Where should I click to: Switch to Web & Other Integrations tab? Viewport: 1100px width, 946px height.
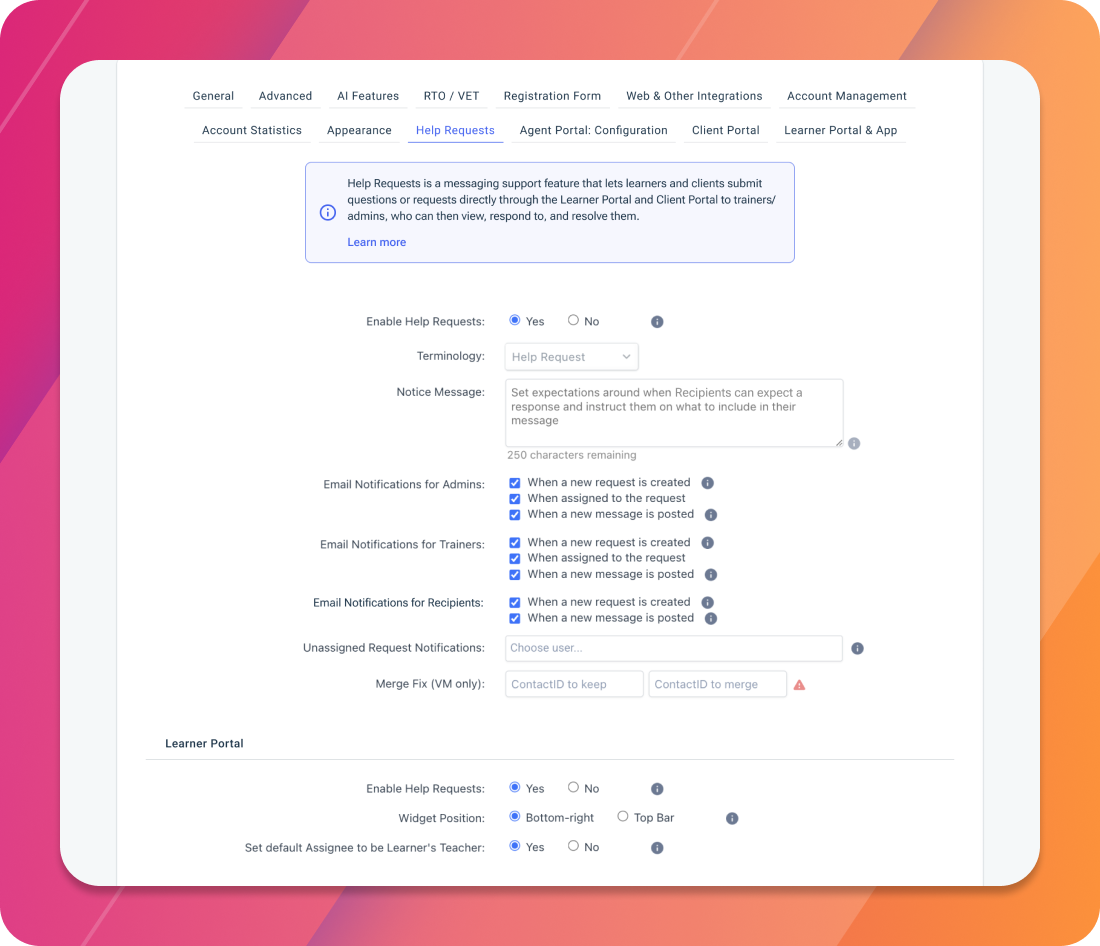[694, 96]
